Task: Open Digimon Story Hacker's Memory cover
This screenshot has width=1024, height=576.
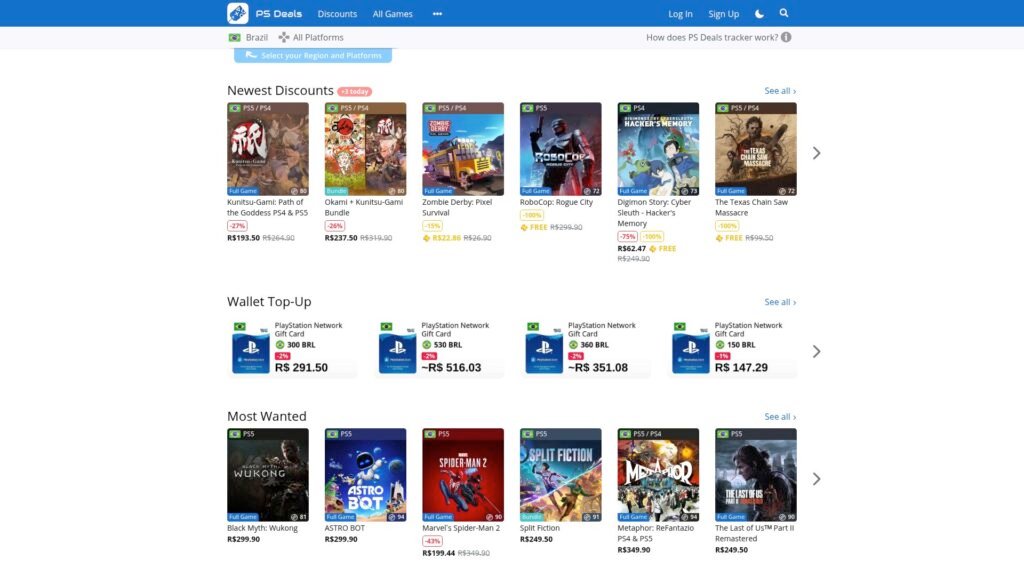Action: (x=658, y=149)
